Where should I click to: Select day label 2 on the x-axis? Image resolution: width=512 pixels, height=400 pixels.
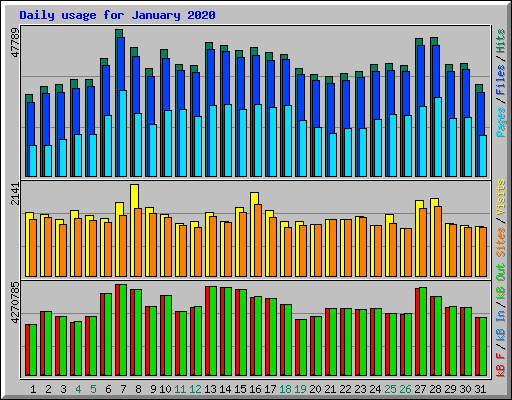48,389
